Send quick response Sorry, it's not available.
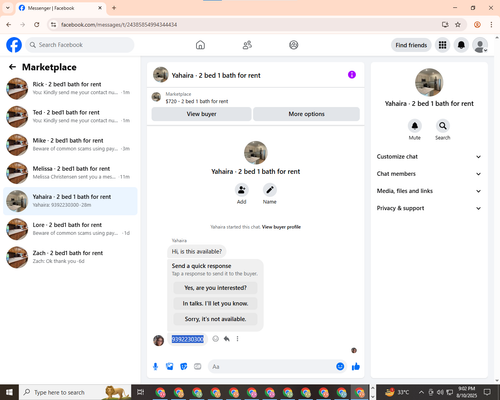The height and width of the screenshot is (400, 500). coord(215,319)
